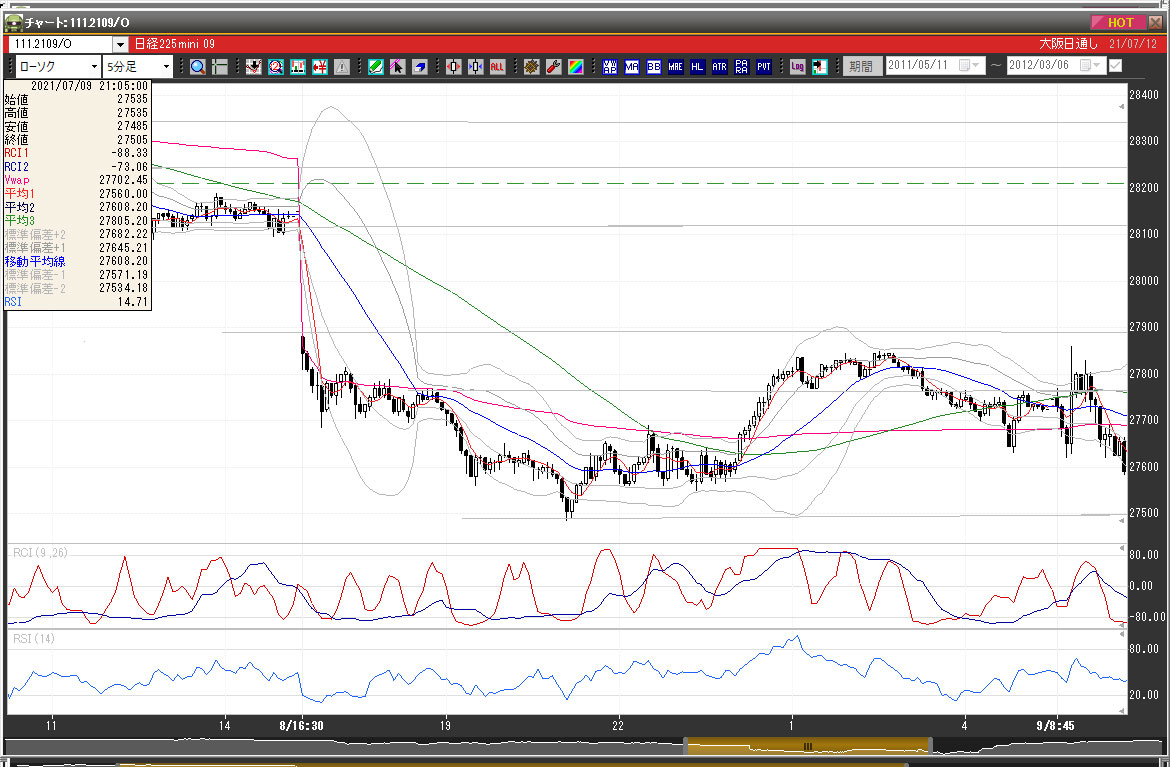
Task: Open the rainbow color settings icon
Action: tap(576, 67)
